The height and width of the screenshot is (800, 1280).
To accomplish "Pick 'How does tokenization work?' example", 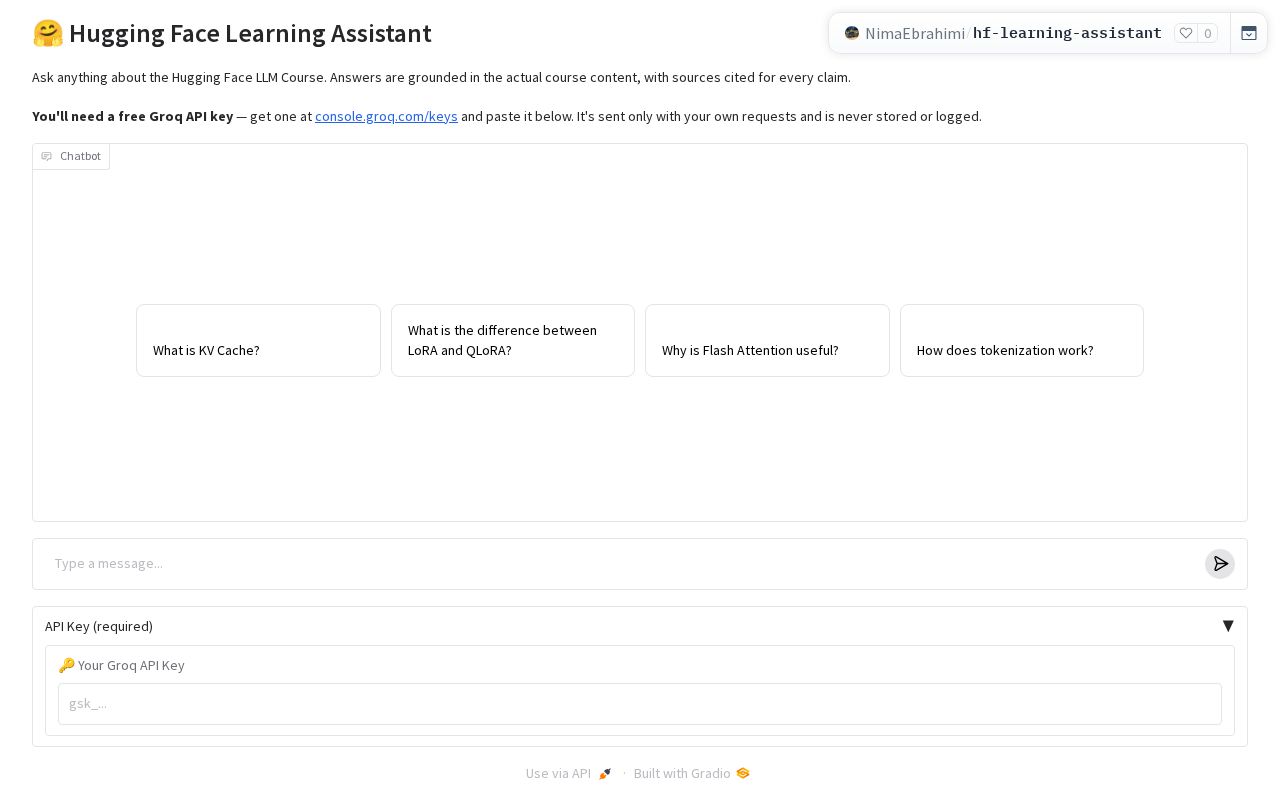I will [1022, 340].
